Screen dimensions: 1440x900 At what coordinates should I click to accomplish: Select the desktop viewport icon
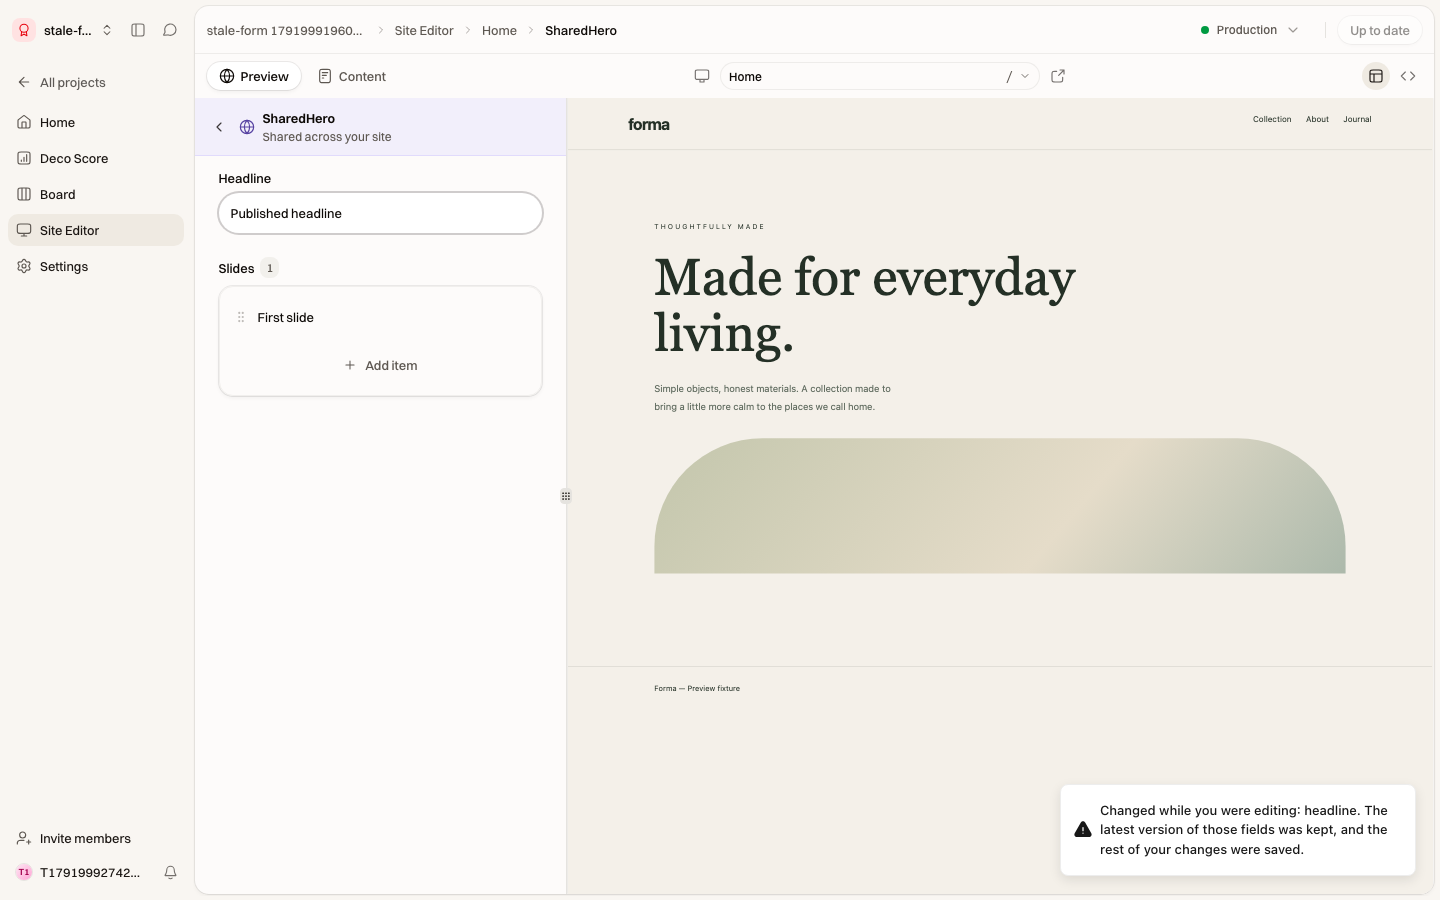pyautogui.click(x=702, y=76)
